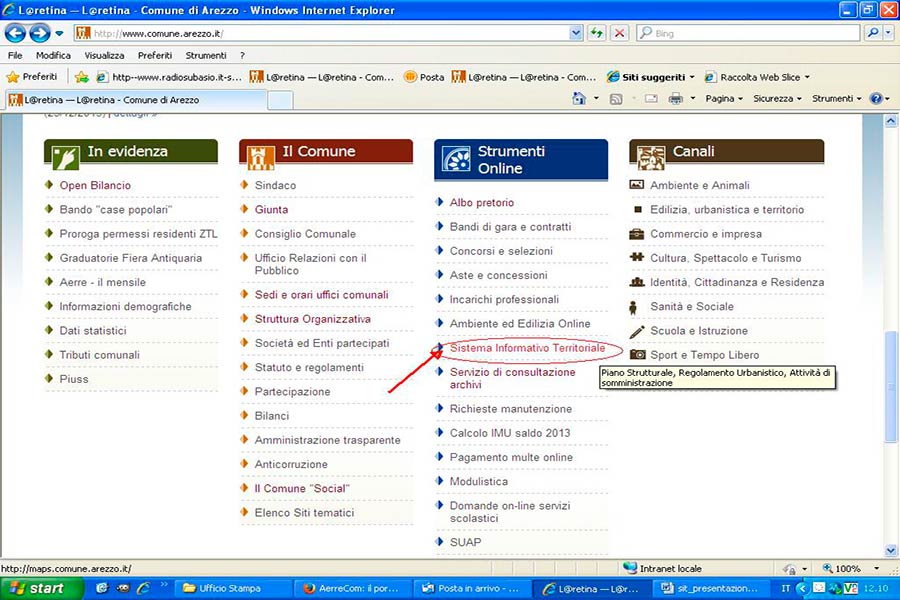Open the SUAP link
This screenshot has width=900, height=600.
[x=465, y=542]
